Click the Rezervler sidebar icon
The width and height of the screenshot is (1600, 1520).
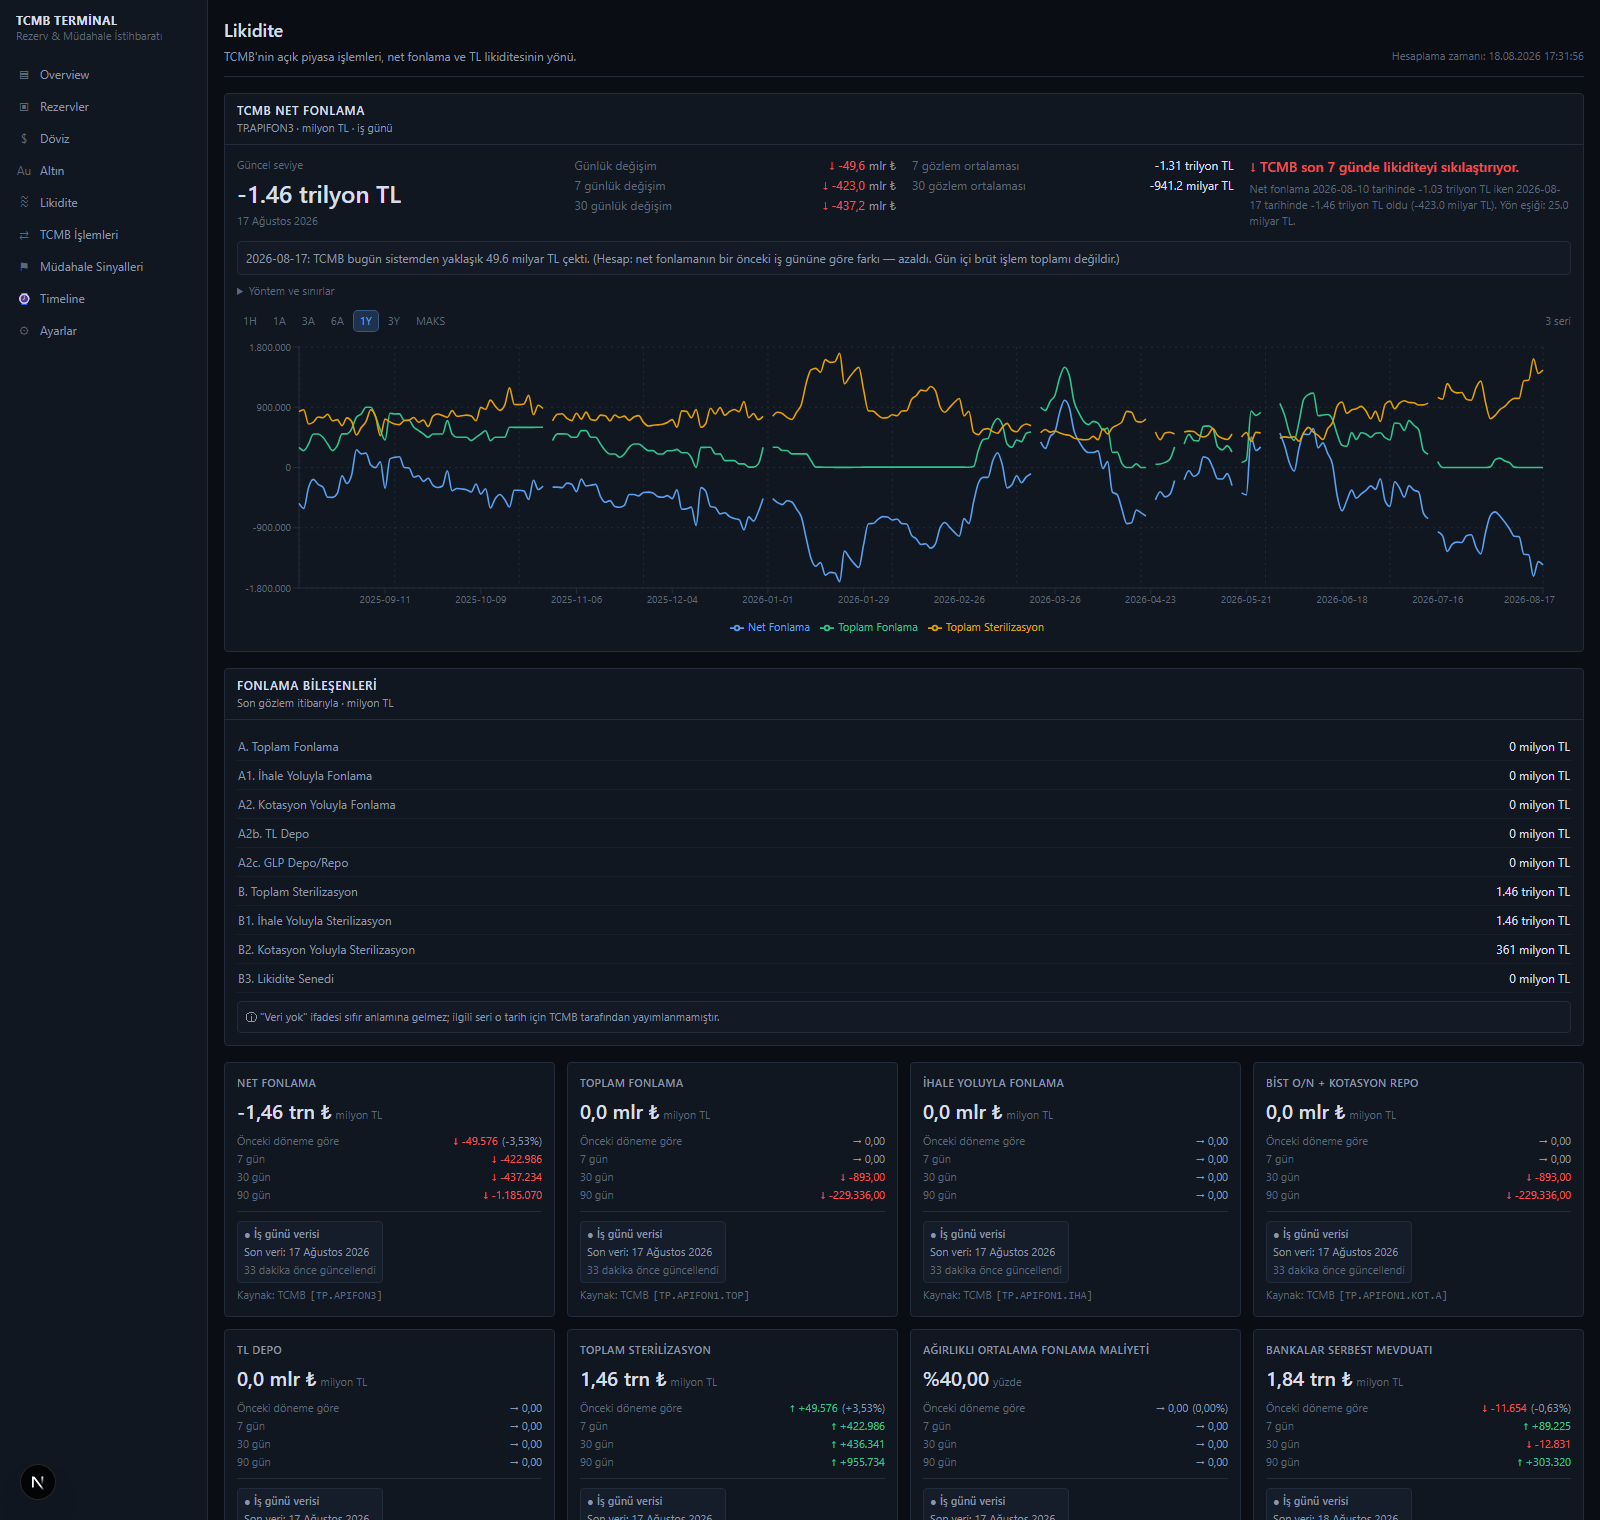pyautogui.click(x=24, y=107)
